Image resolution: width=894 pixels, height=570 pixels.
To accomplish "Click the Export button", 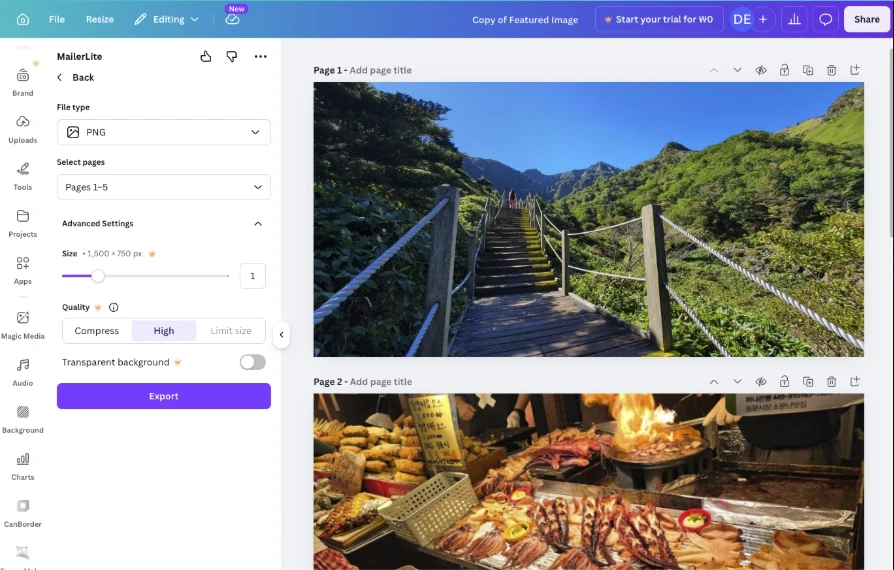I will (x=164, y=396).
